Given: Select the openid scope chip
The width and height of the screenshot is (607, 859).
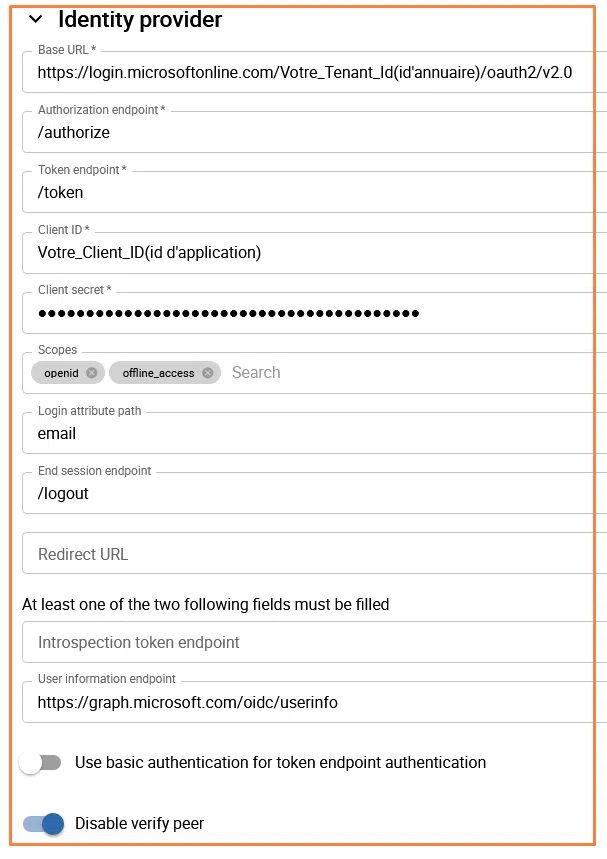Looking at the screenshot, I should (61, 373).
